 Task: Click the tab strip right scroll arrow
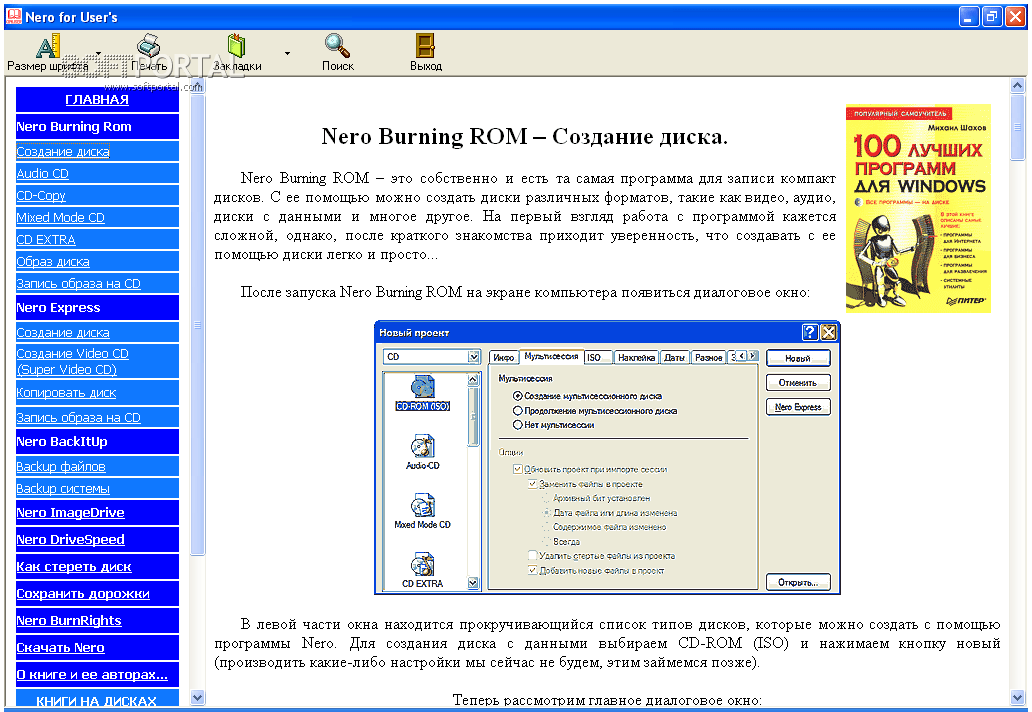(753, 356)
